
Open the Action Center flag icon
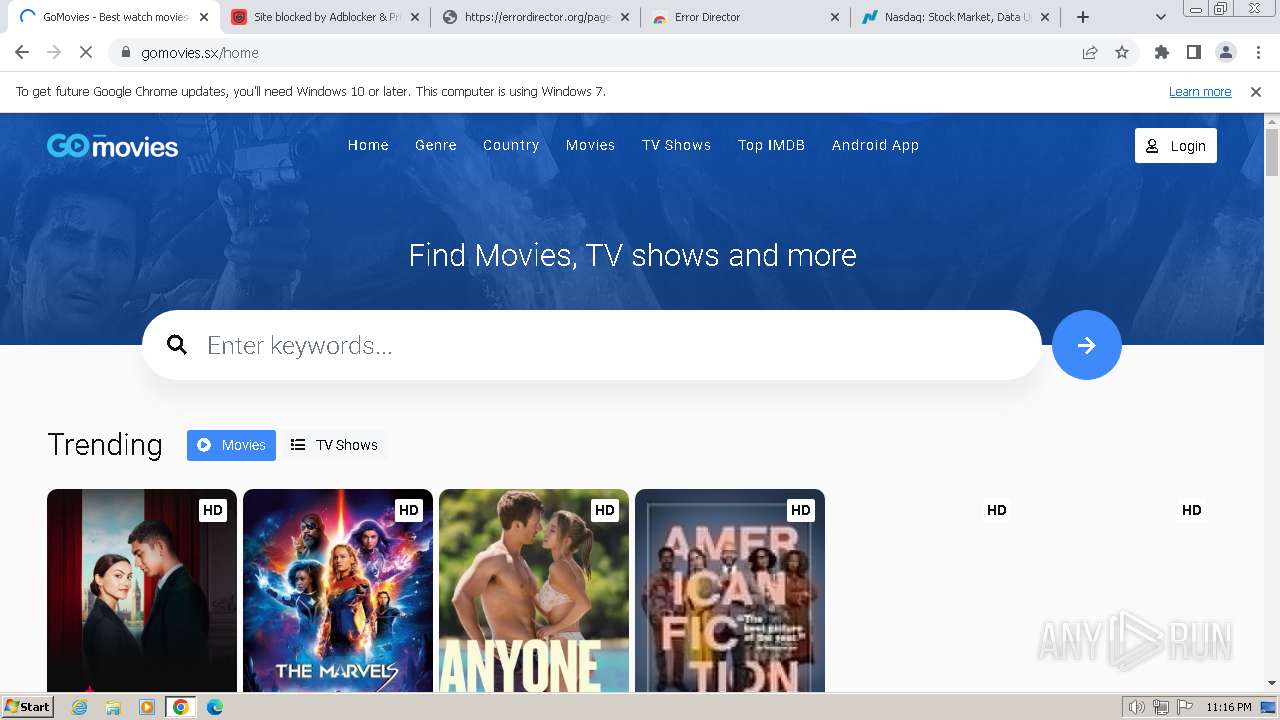tap(1183, 707)
